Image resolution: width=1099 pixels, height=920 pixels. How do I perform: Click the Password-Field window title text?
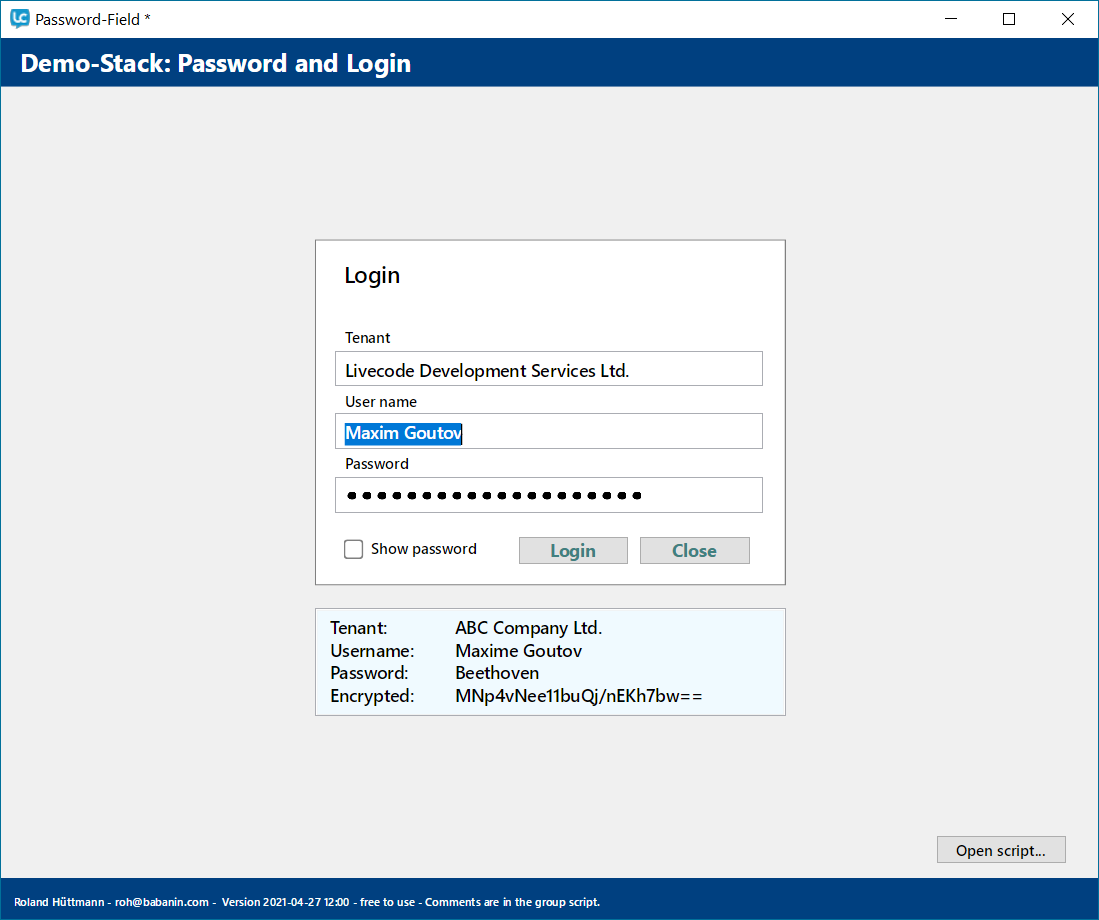click(93, 19)
